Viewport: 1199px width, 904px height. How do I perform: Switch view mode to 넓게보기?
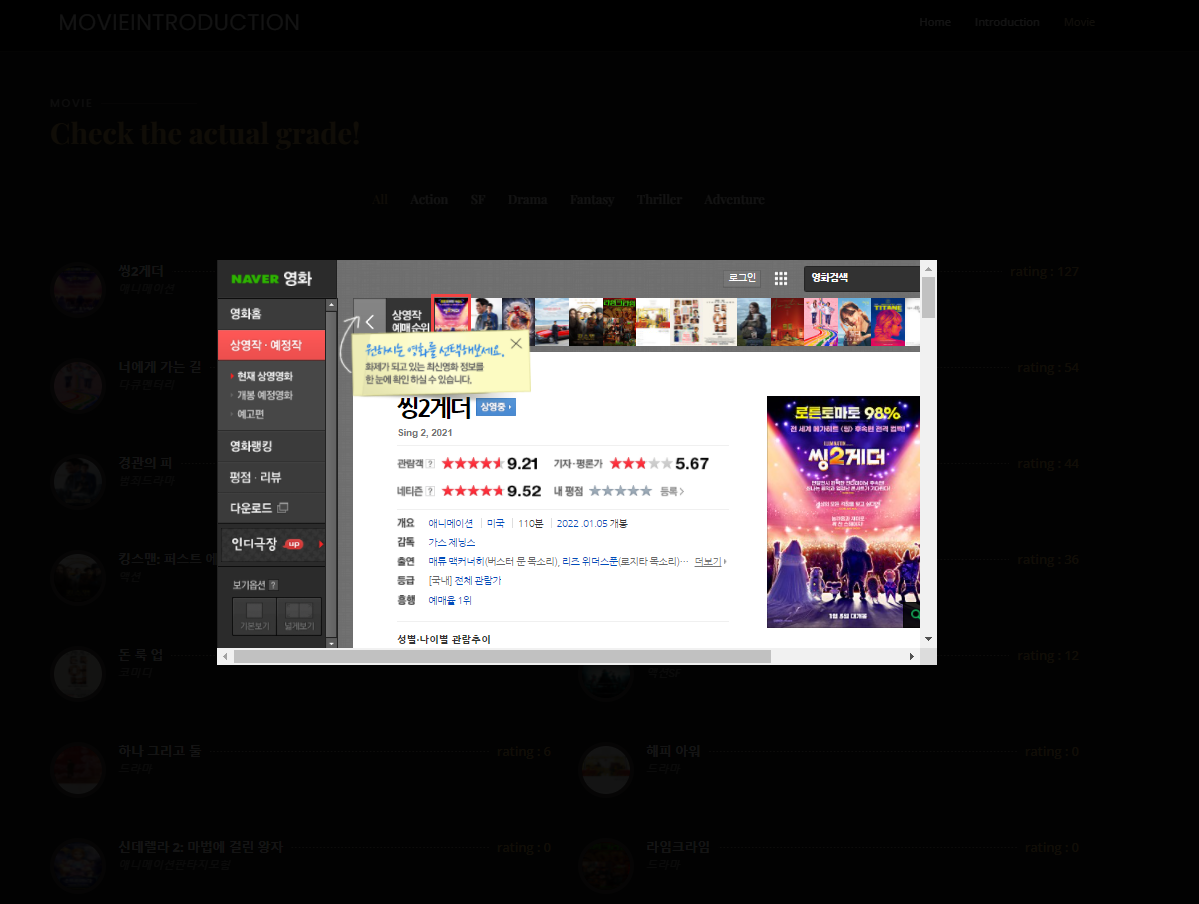(299, 614)
